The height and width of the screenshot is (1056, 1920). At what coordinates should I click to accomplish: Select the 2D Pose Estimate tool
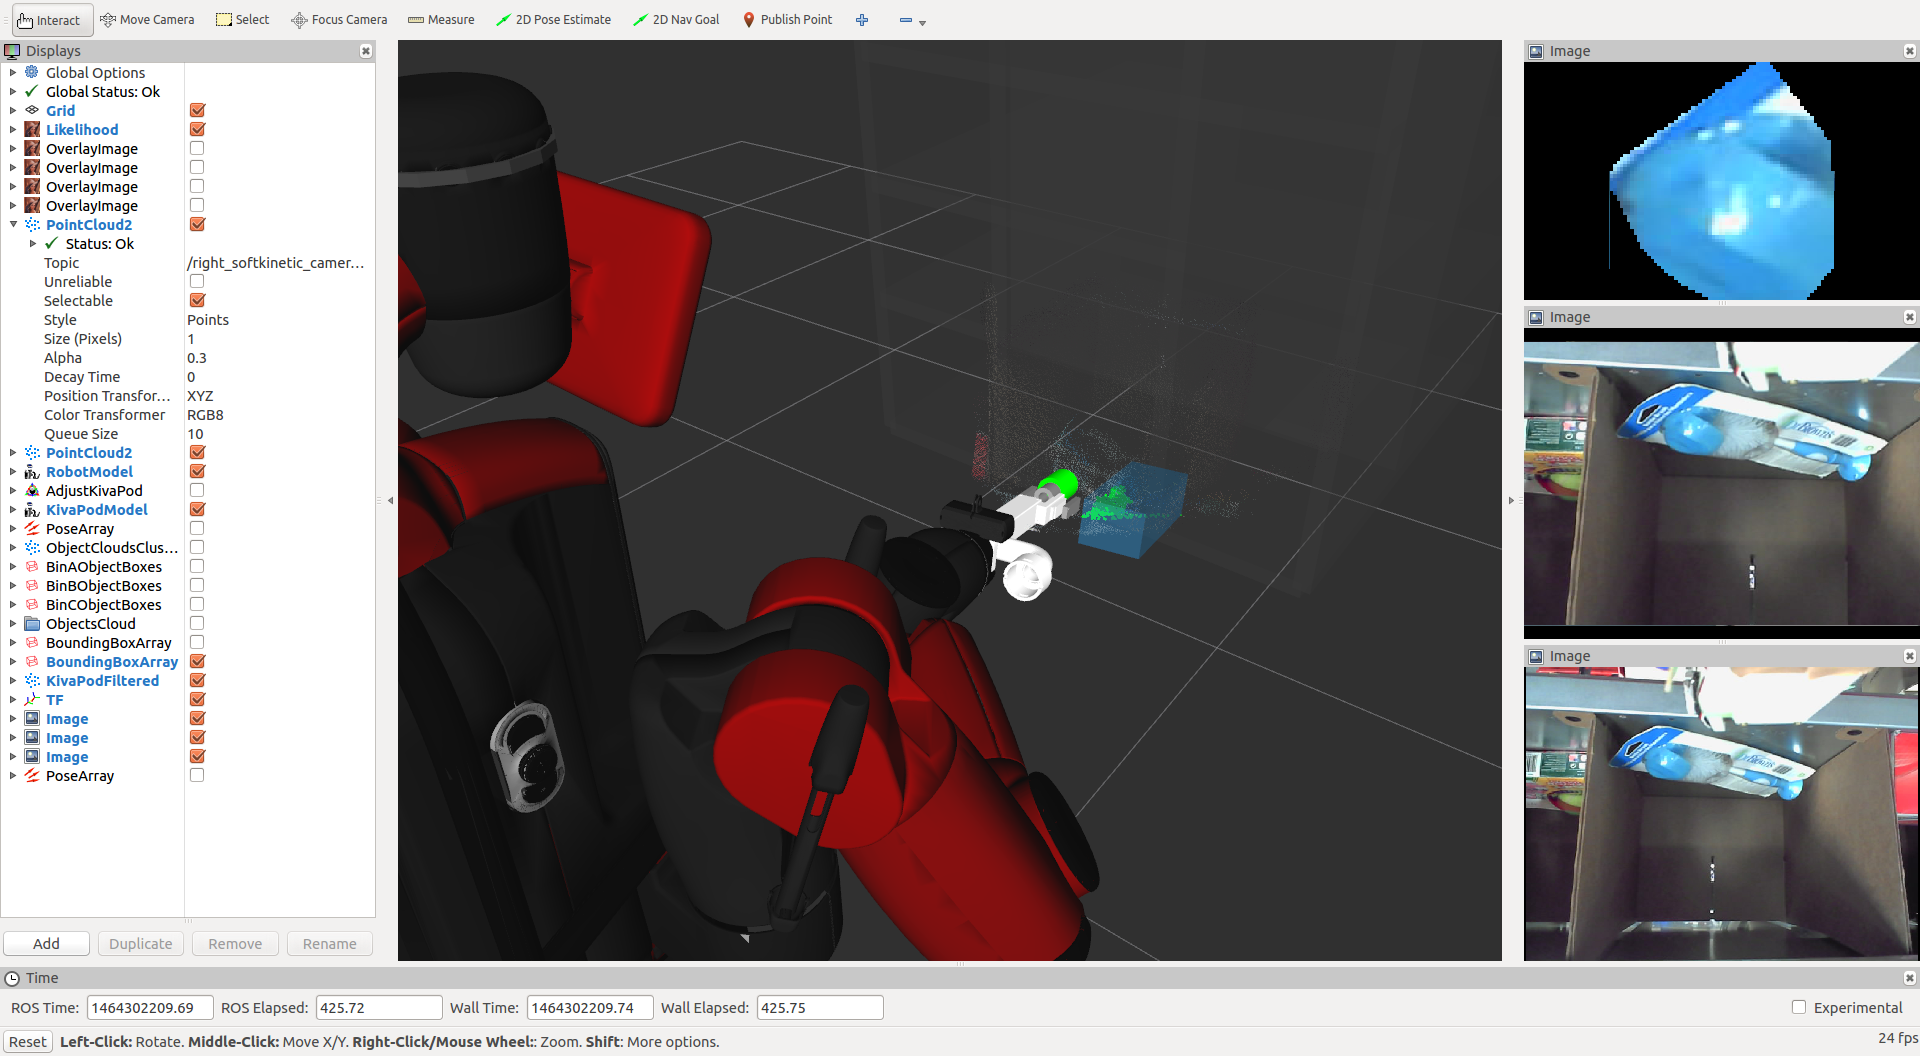coord(554,20)
